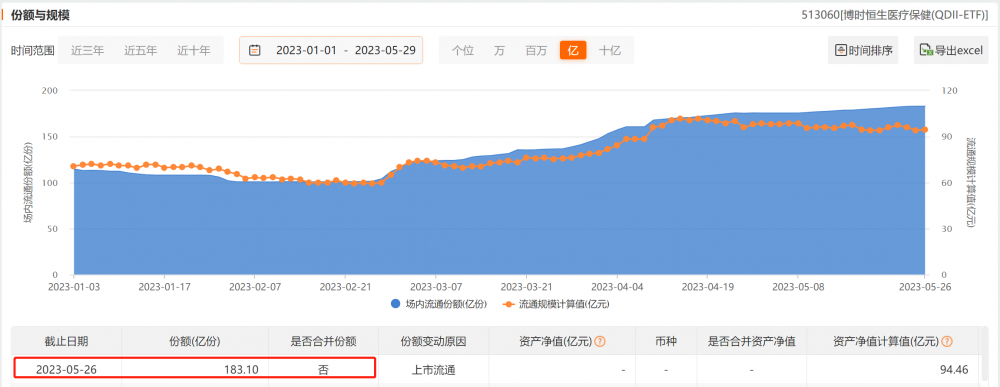
Task: Click the 导出excel spreadsheet icon
Action: click(x=927, y=50)
